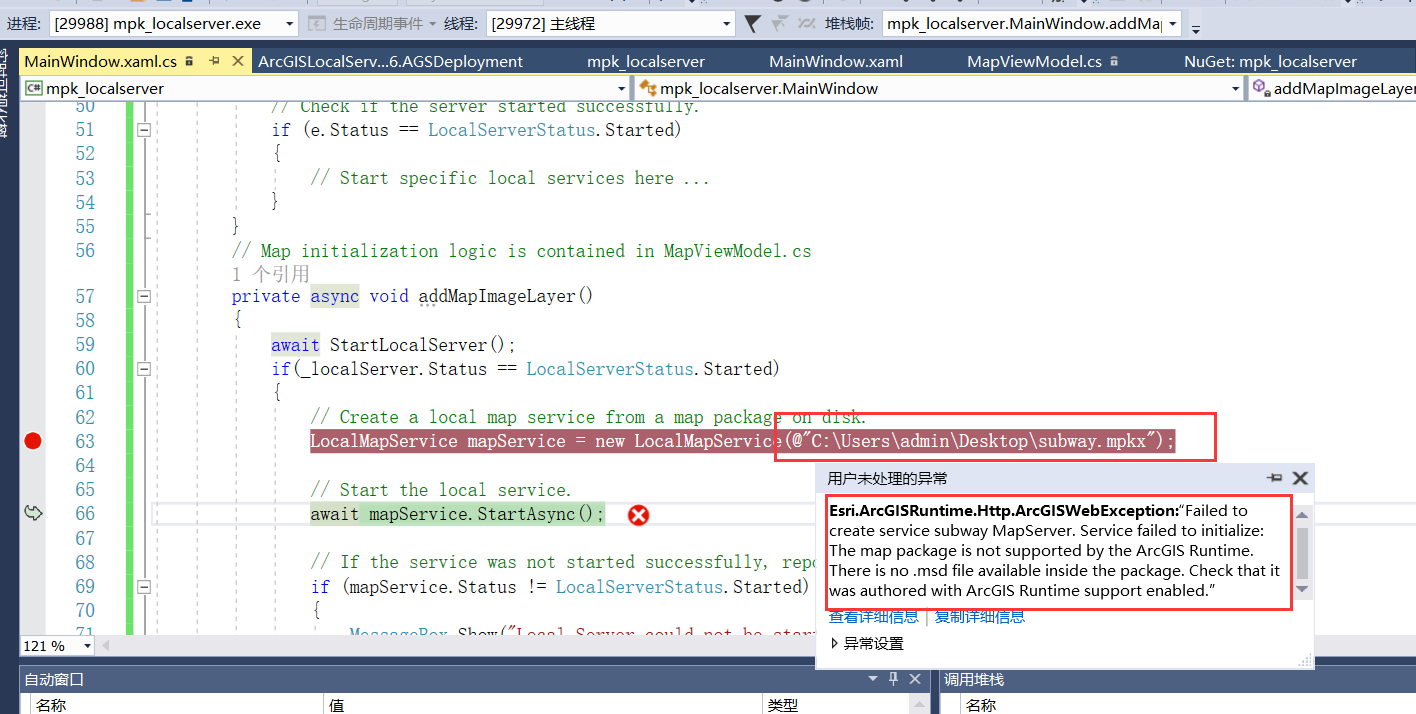Switch to the MapViewModel.cs tab
This screenshot has height=714, width=1416.
pos(1033,61)
